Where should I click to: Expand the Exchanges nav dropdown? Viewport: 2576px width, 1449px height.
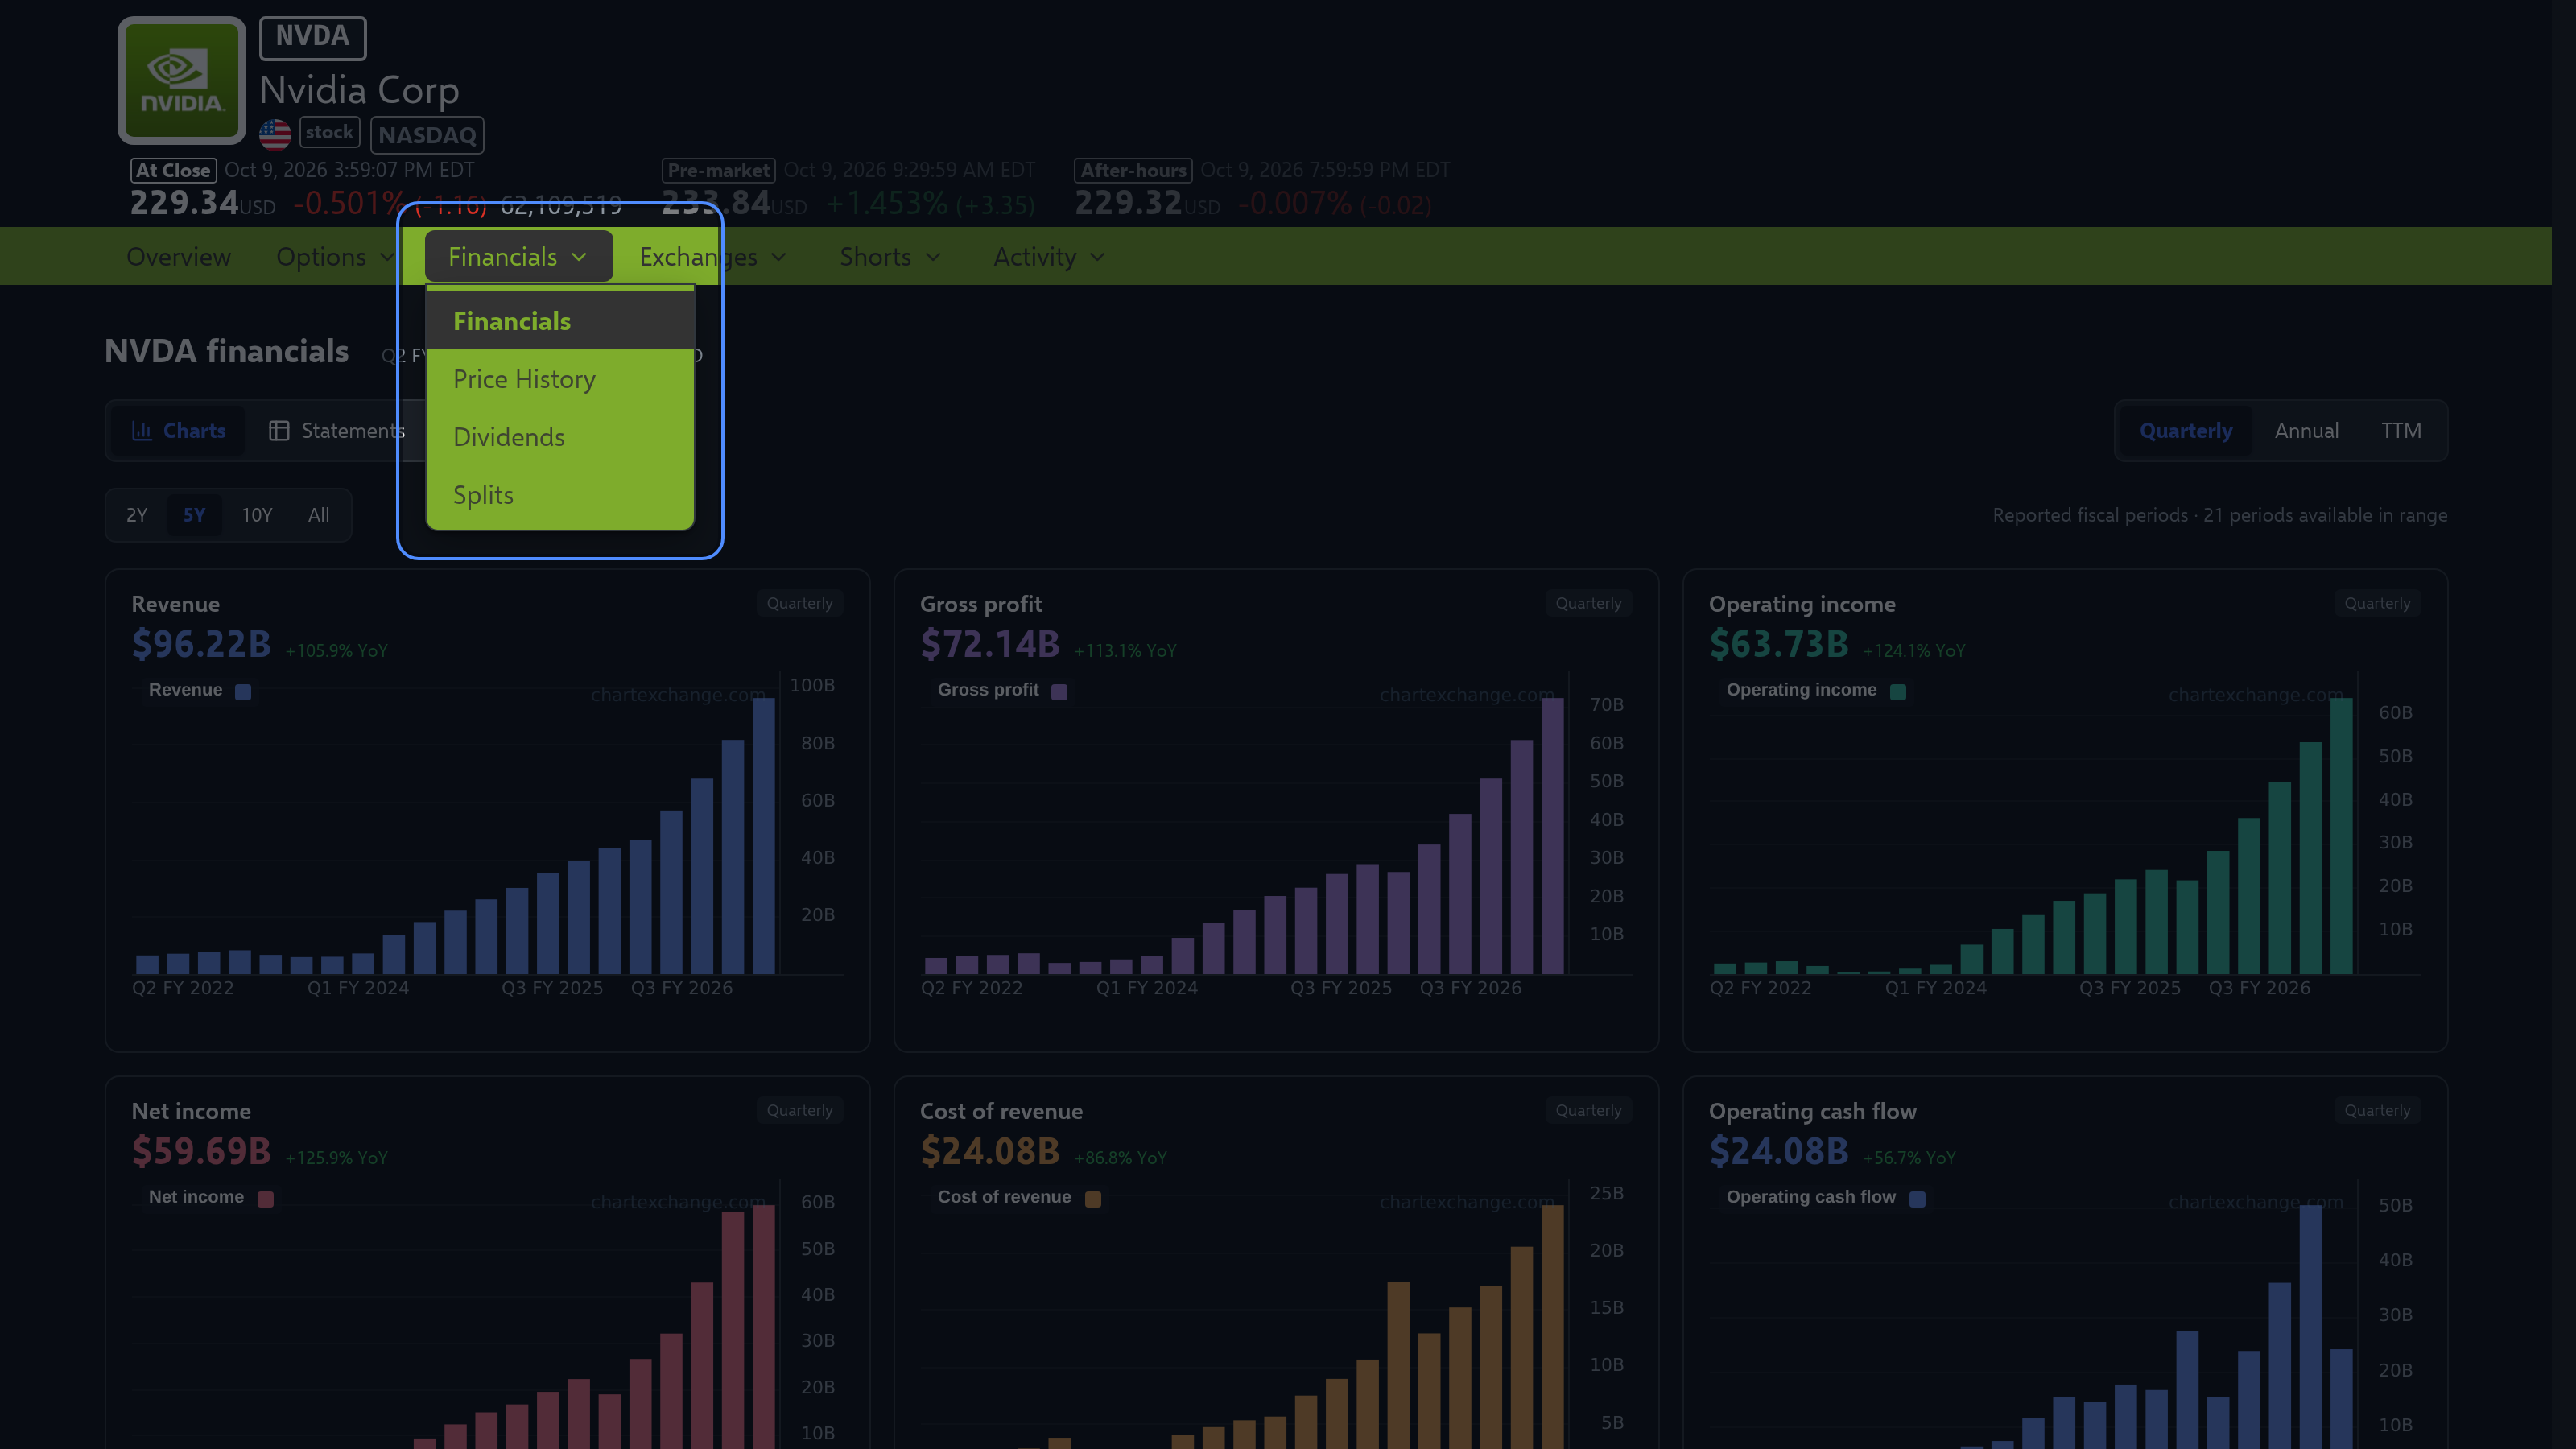pos(713,257)
